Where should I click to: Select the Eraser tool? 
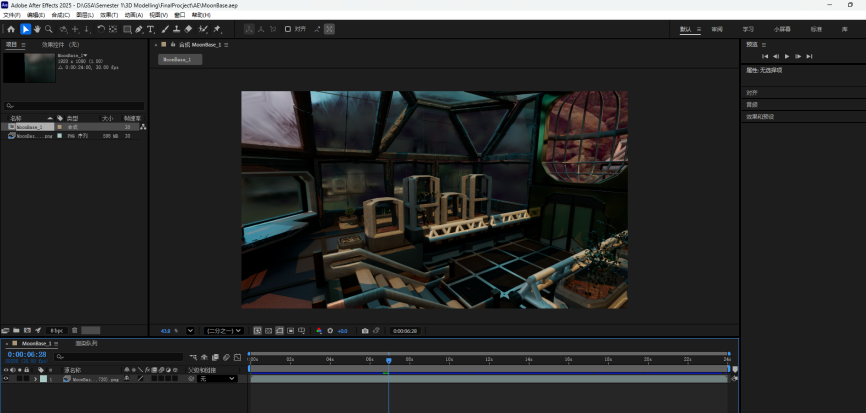tap(188, 29)
